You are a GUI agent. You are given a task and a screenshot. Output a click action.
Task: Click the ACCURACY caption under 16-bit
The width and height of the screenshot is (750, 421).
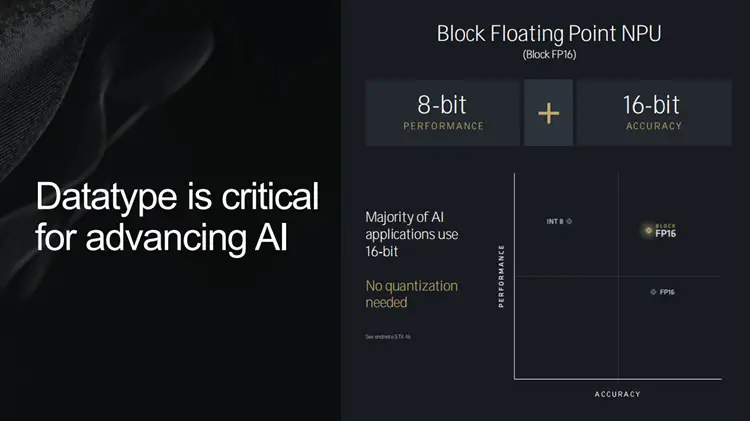[654, 126]
